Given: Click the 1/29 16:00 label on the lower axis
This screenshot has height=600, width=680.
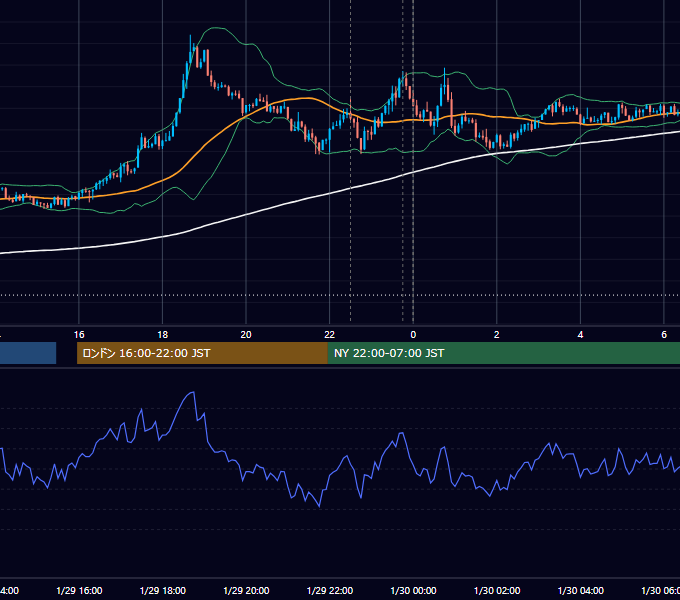Looking at the screenshot, I should (79, 590).
